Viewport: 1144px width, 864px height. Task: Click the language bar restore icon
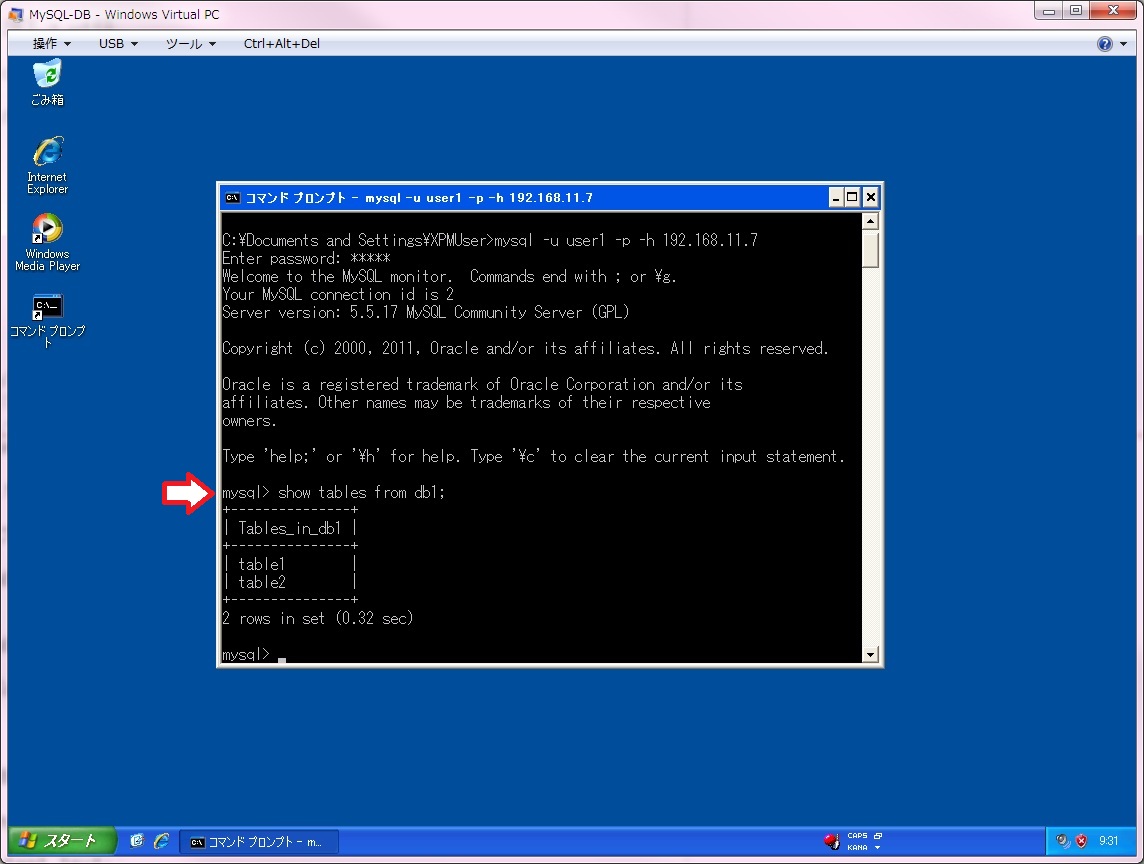pyautogui.click(x=878, y=836)
